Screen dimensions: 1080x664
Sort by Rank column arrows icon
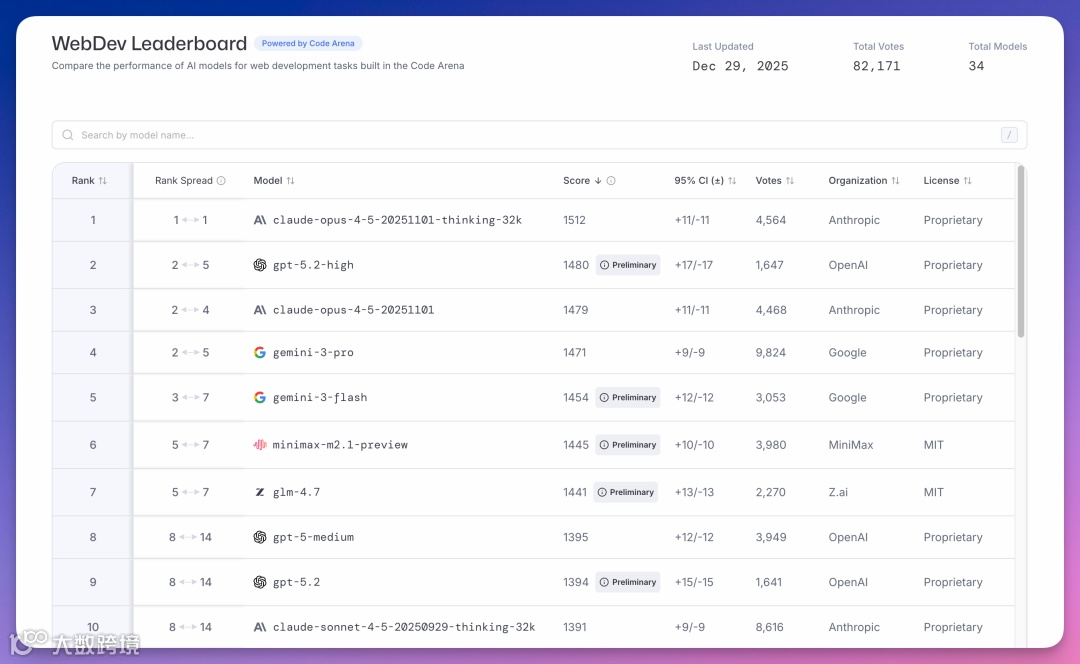103,180
